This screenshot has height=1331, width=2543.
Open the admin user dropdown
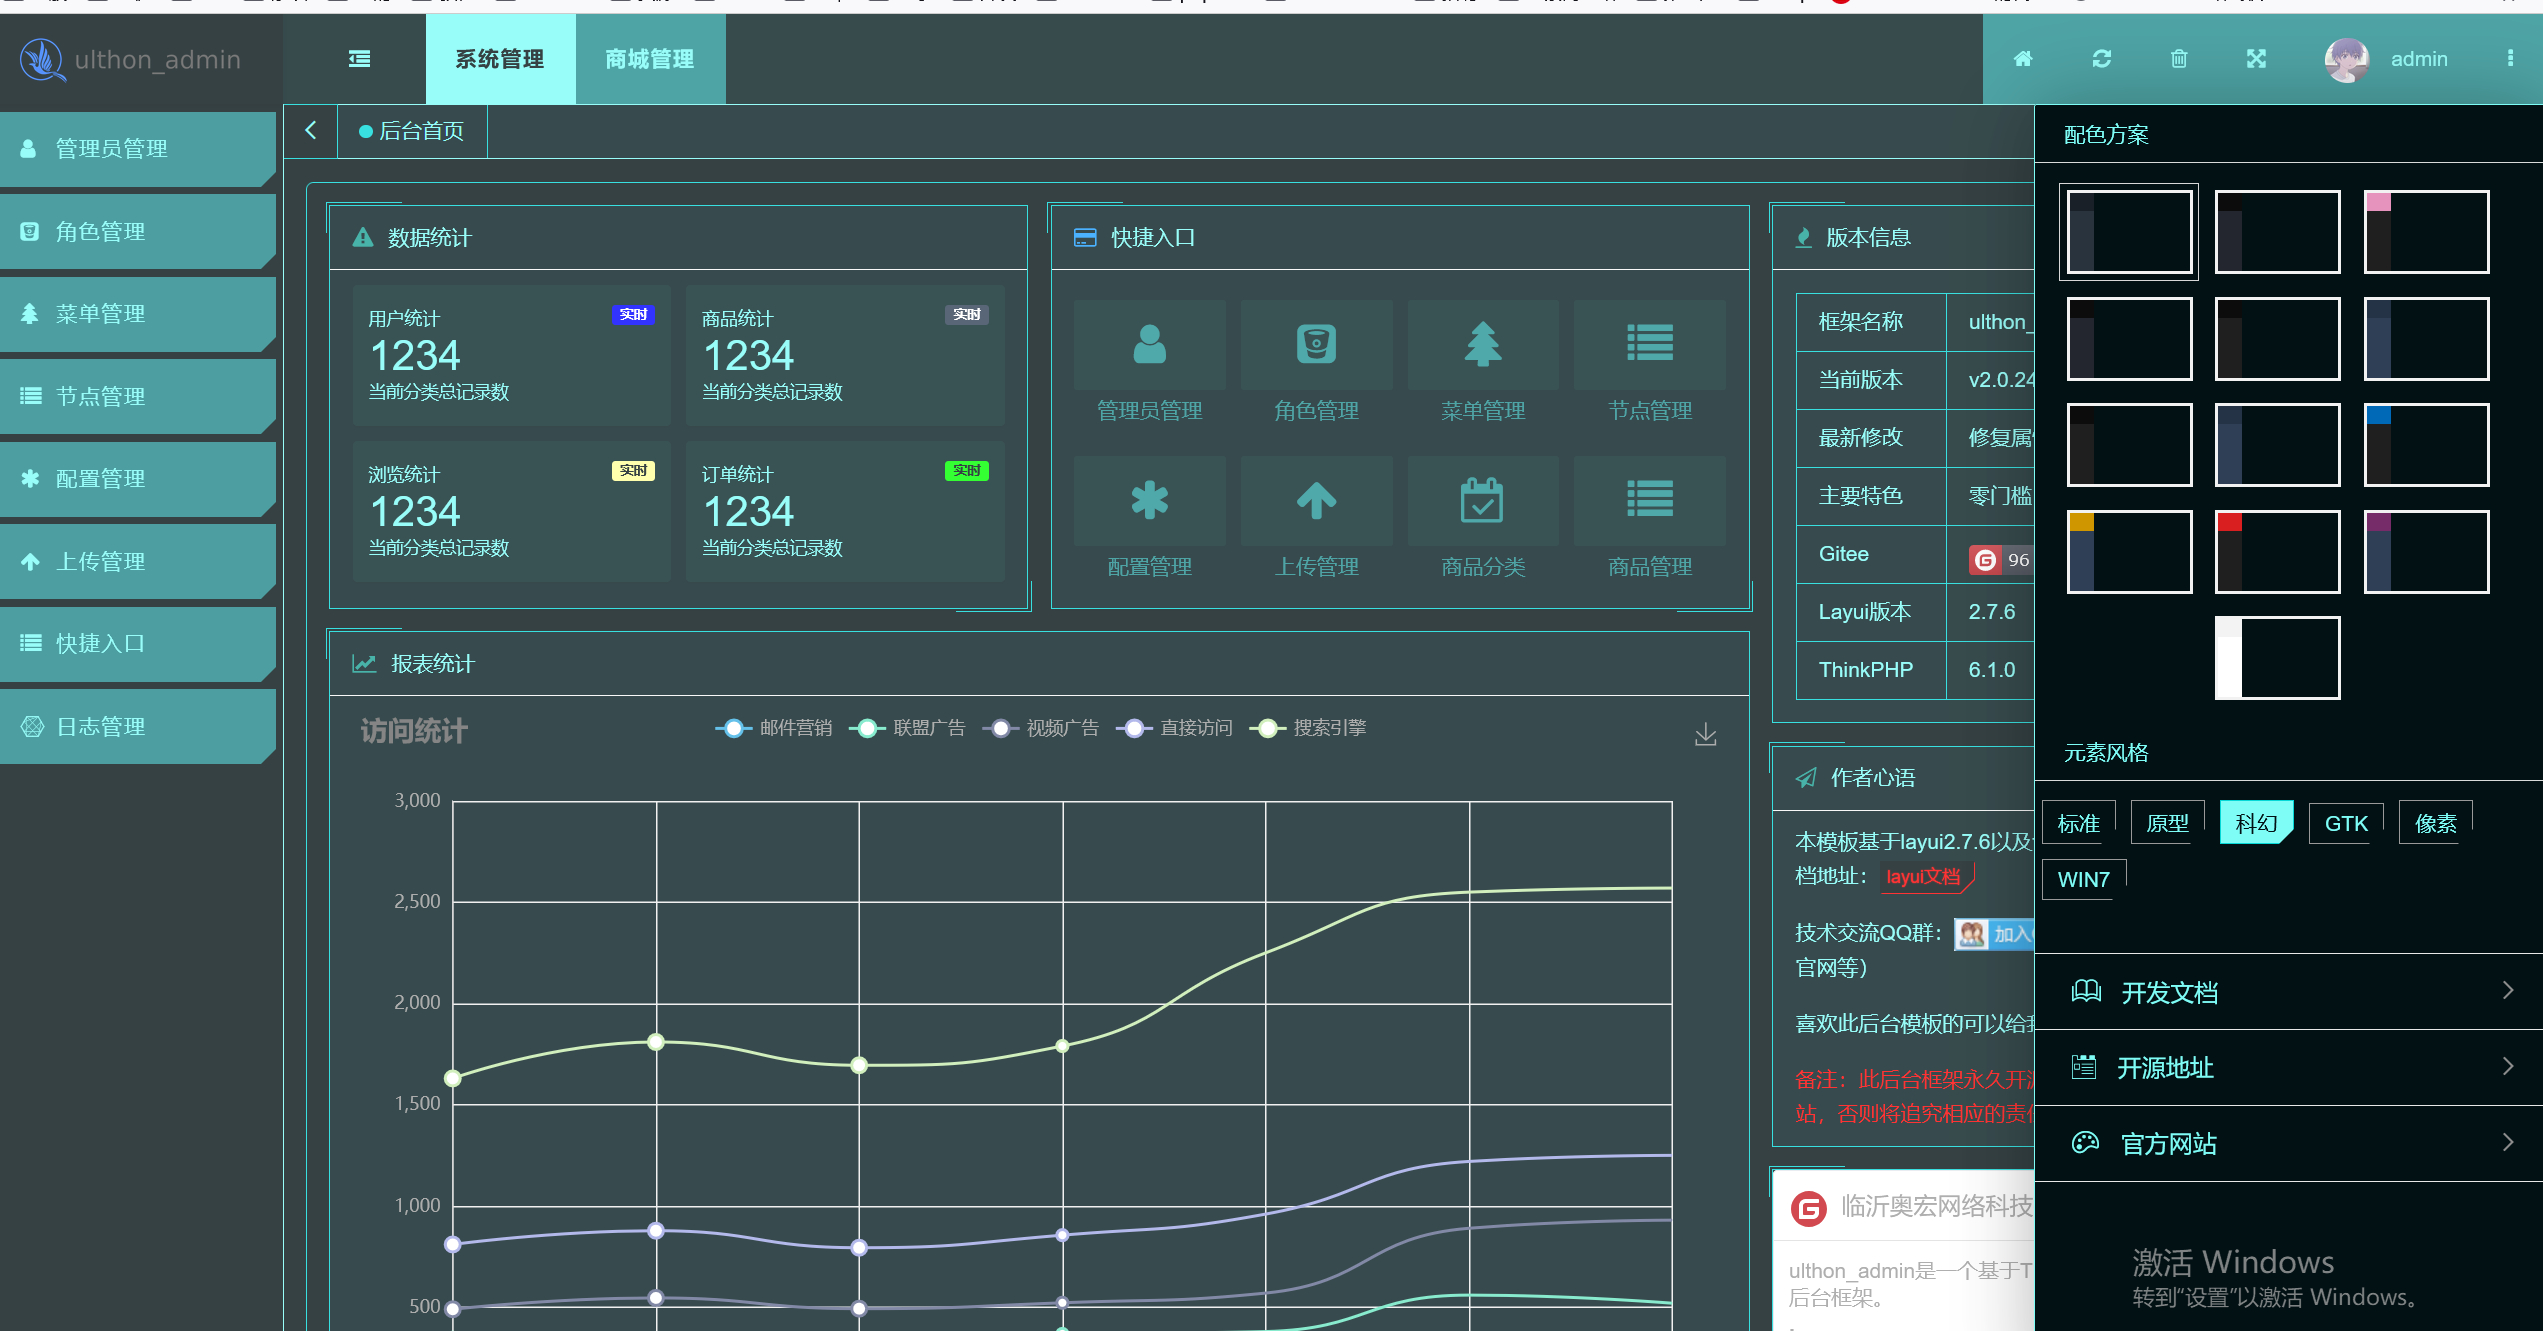pyautogui.click(x=2418, y=59)
